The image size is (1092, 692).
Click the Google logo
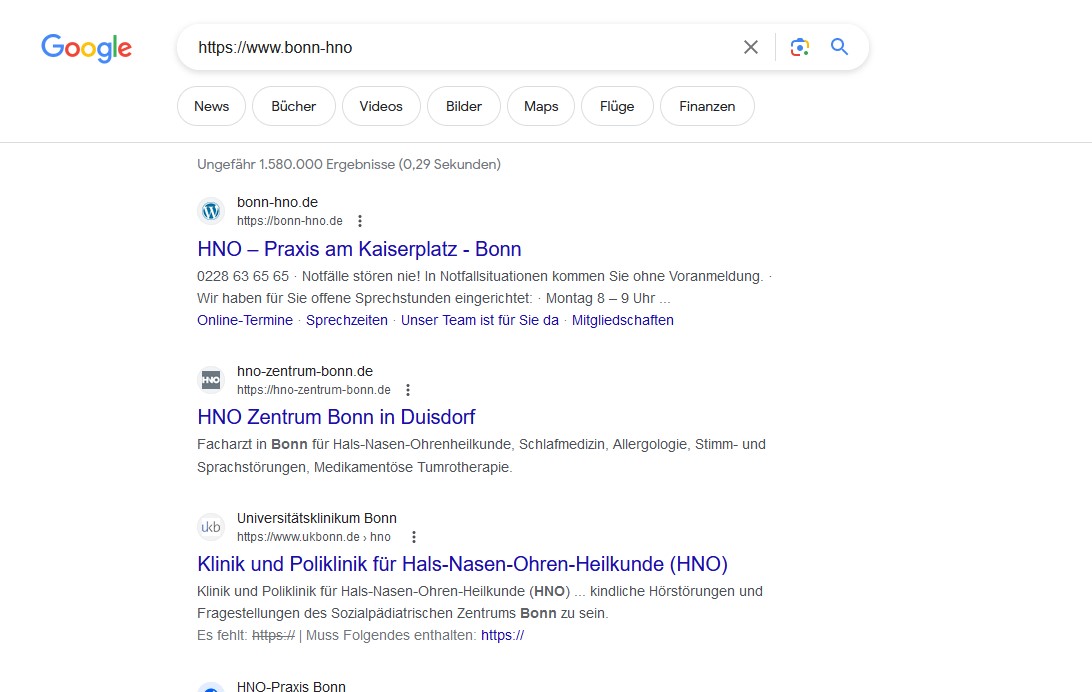point(86,47)
